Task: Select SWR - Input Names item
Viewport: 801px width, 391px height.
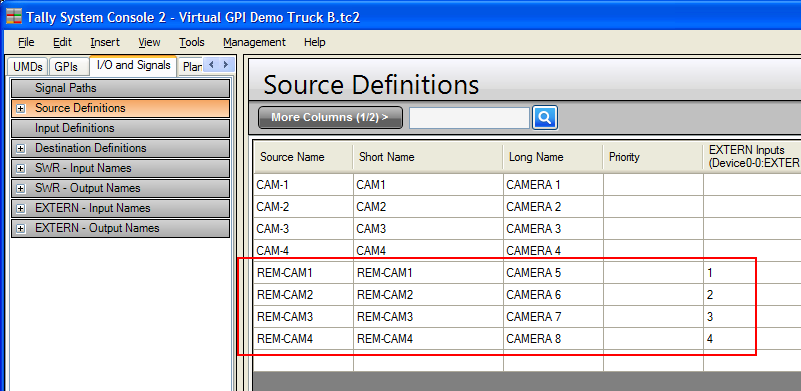Action: point(121,168)
